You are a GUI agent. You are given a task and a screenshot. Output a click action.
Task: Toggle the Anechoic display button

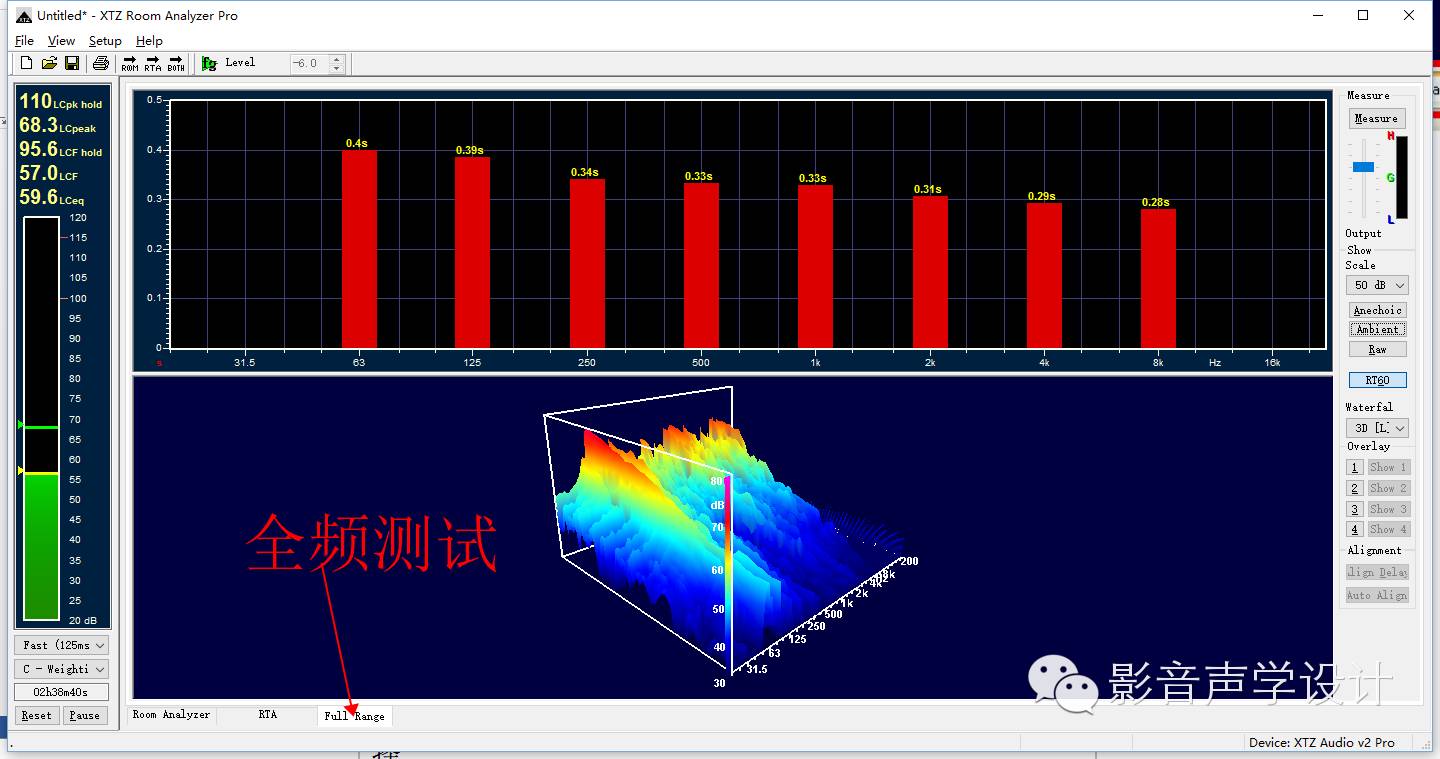pyautogui.click(x=1378, y=310)
